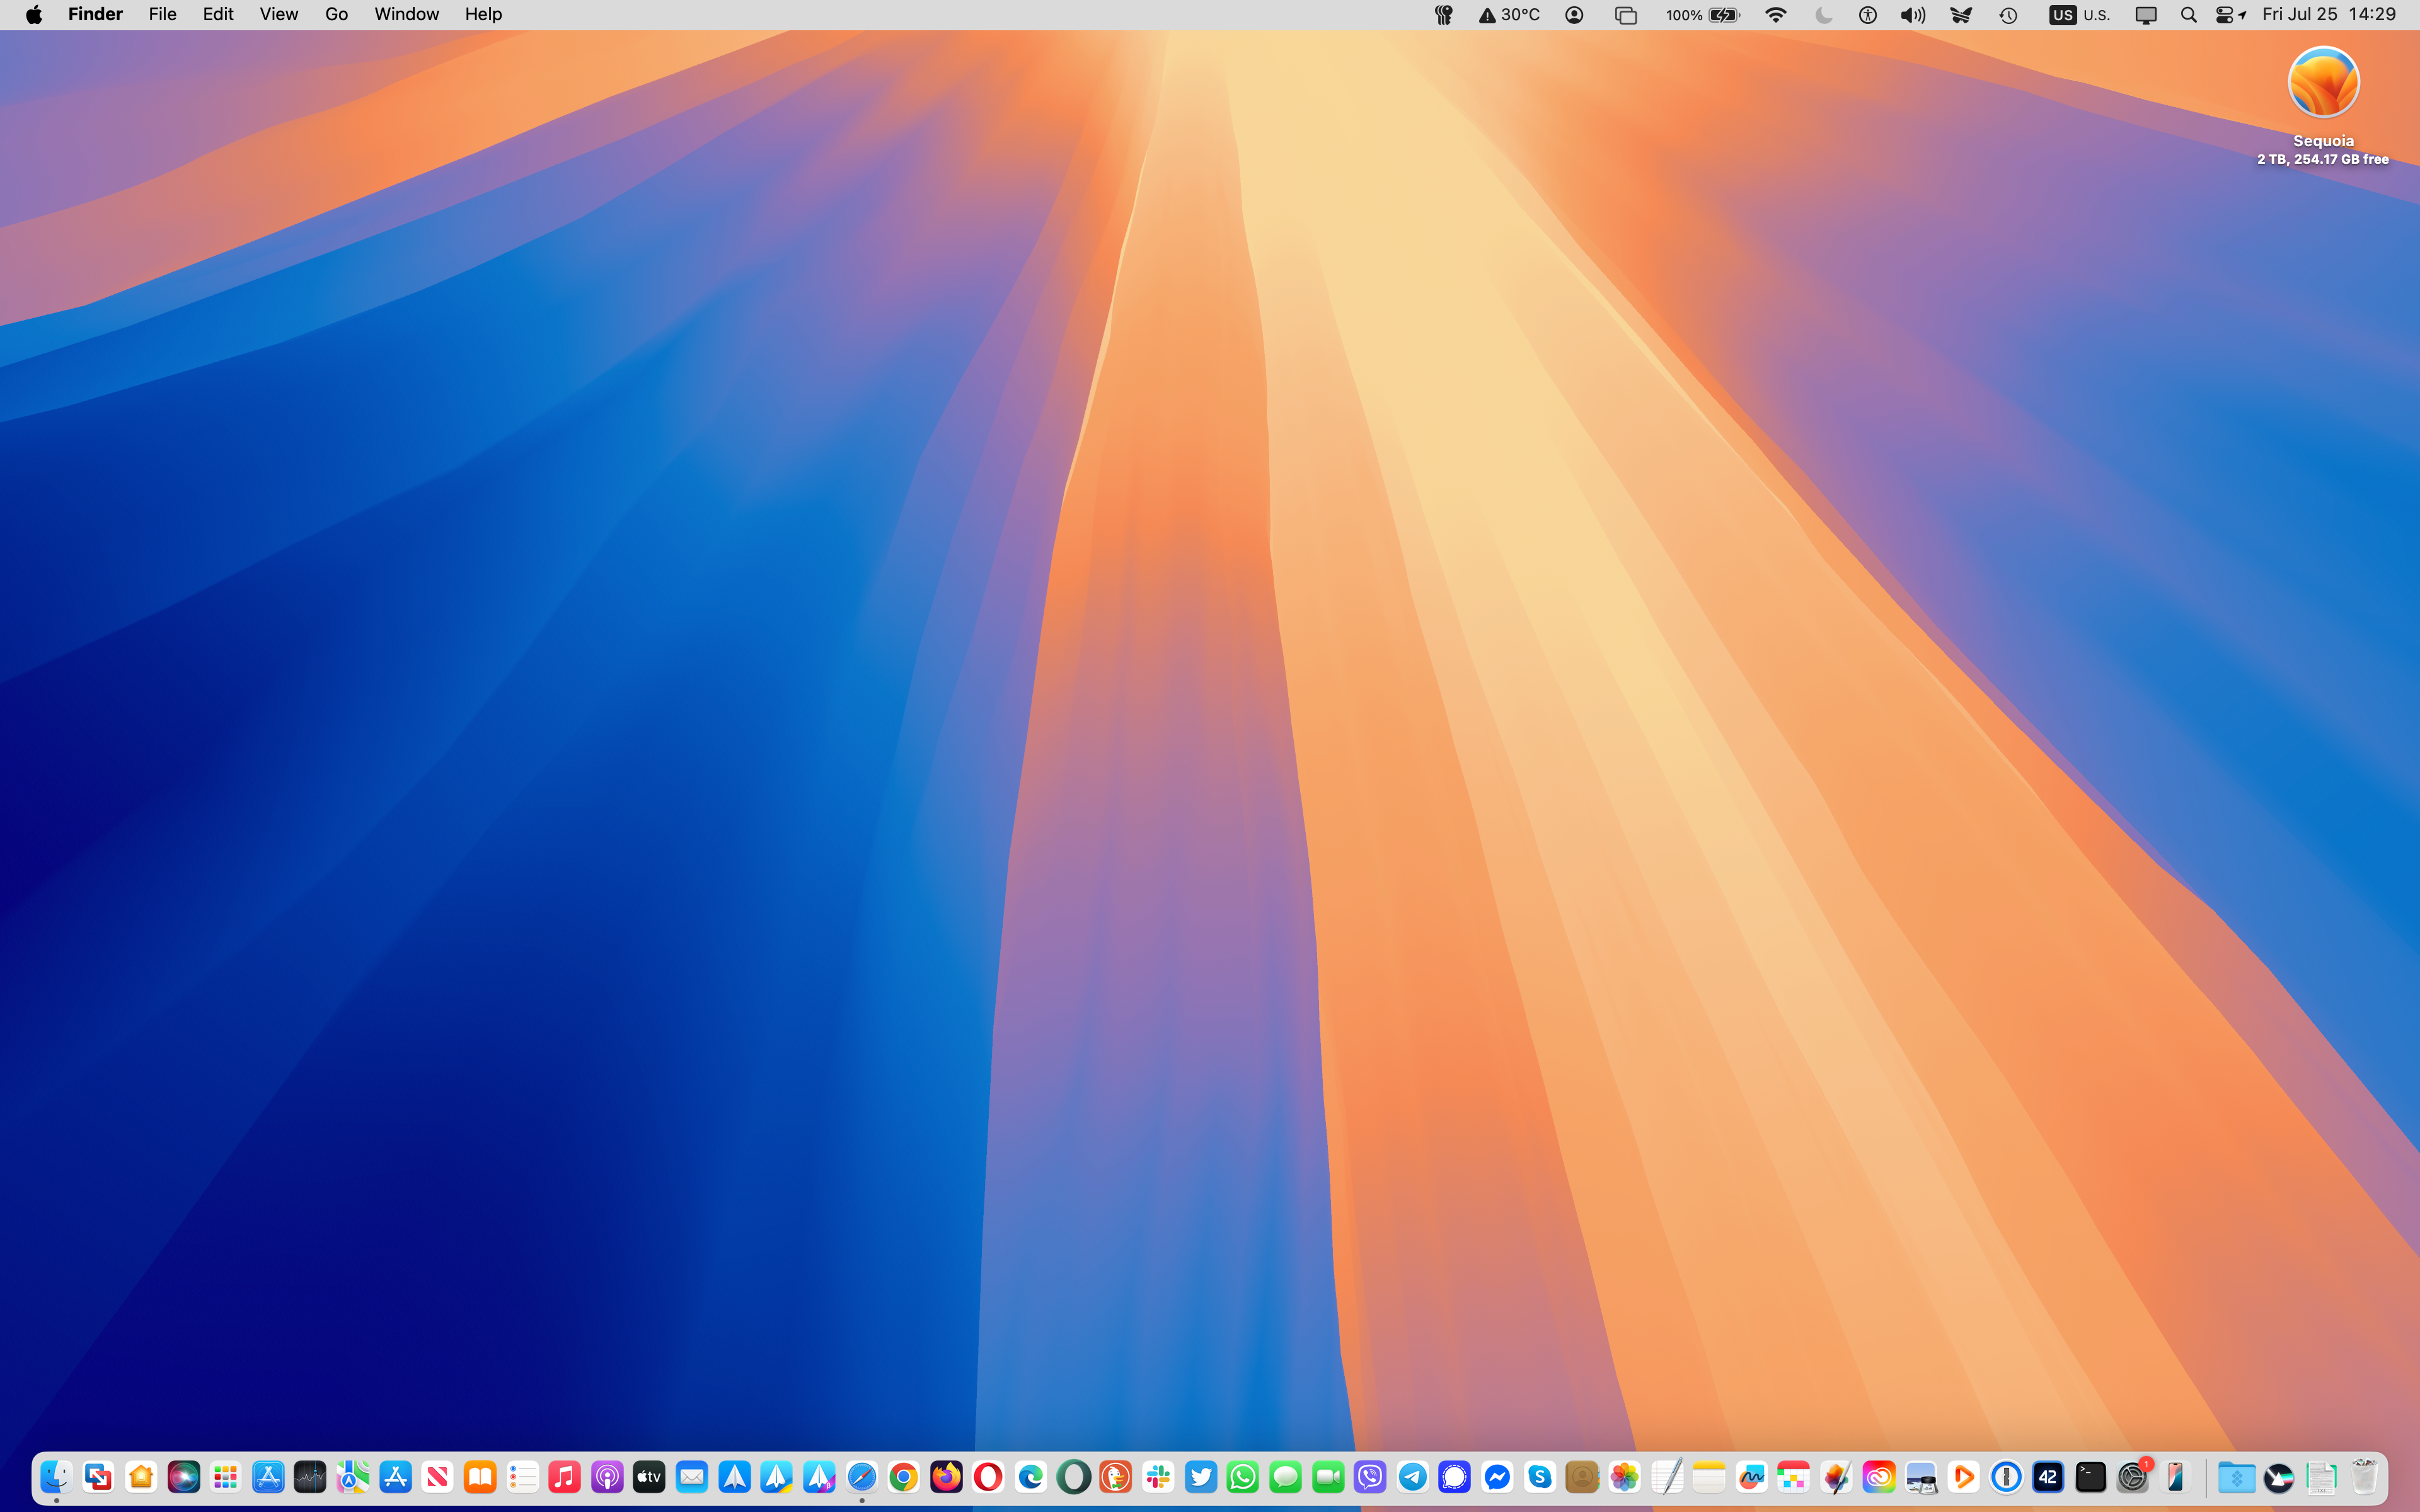This screenshot has height=1512, width=2420.
Task: Open the View menu
Action: [x=279, y=14]
